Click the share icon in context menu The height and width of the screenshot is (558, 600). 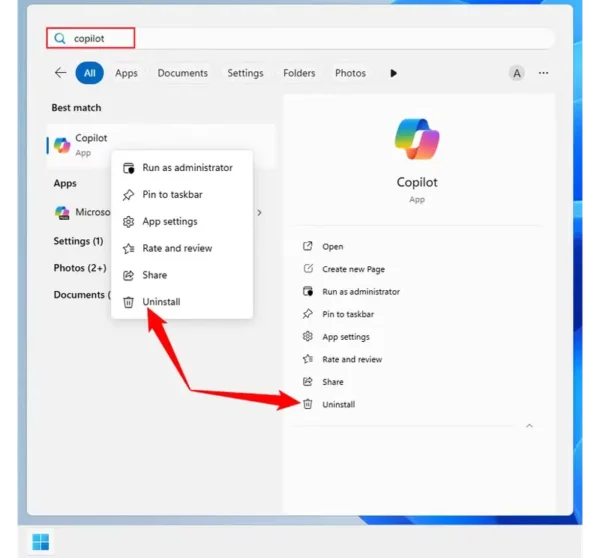(x=129, y=275)
